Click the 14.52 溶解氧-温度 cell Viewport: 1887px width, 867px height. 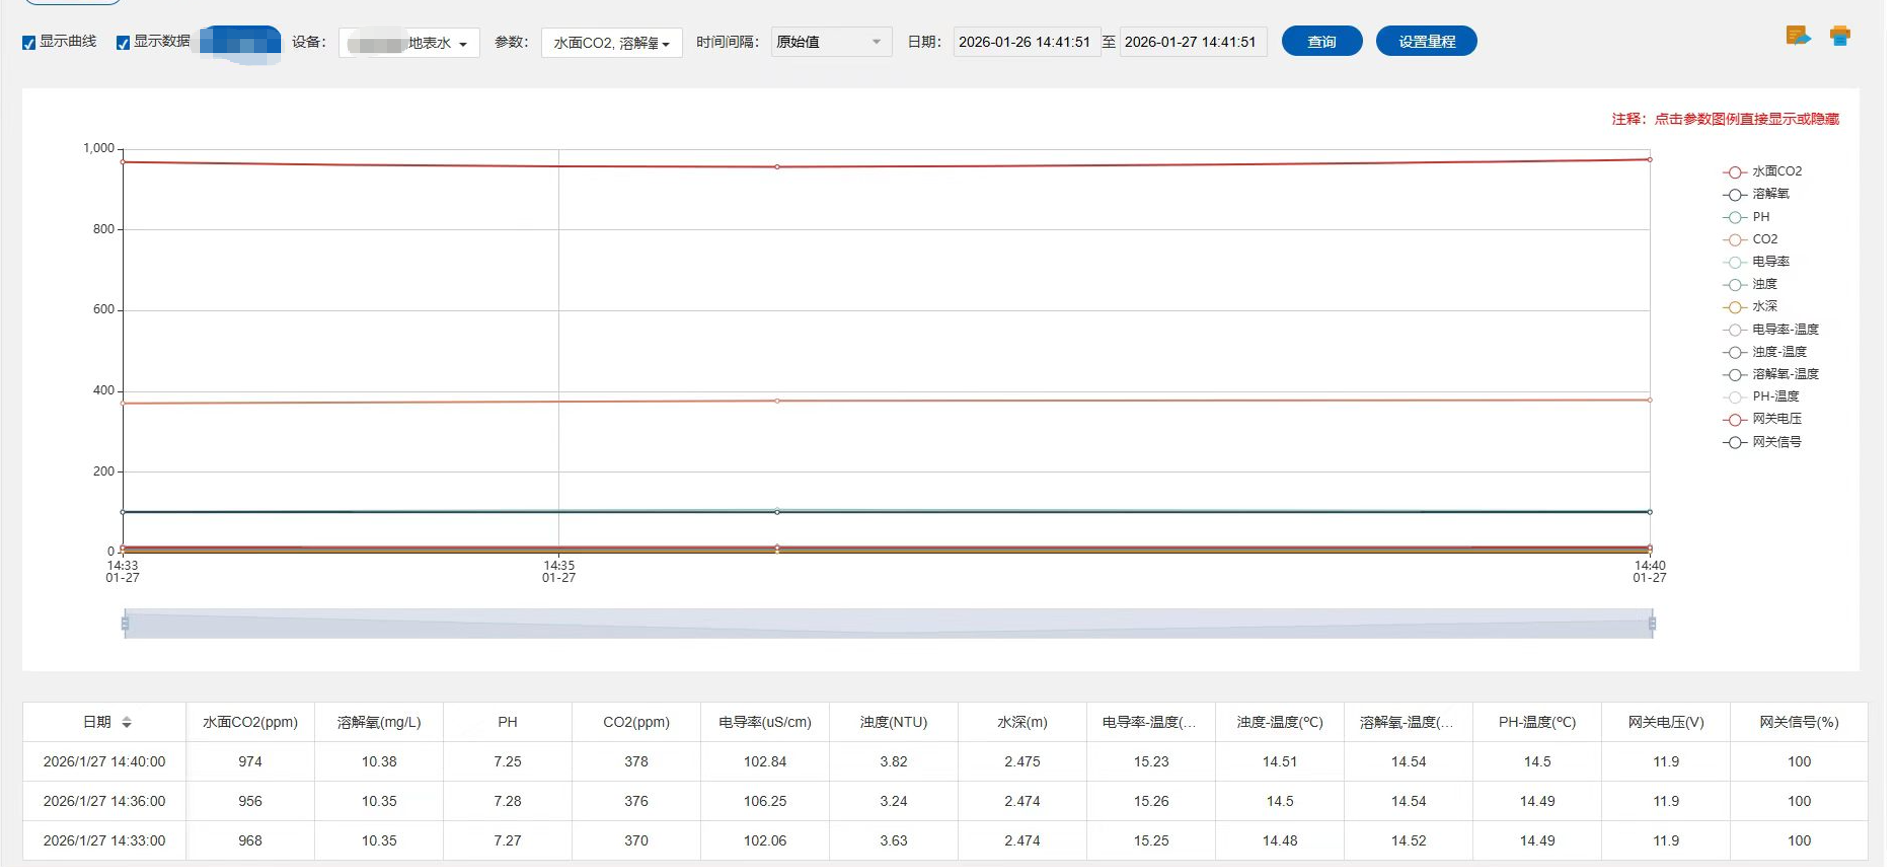(1408, 841)
